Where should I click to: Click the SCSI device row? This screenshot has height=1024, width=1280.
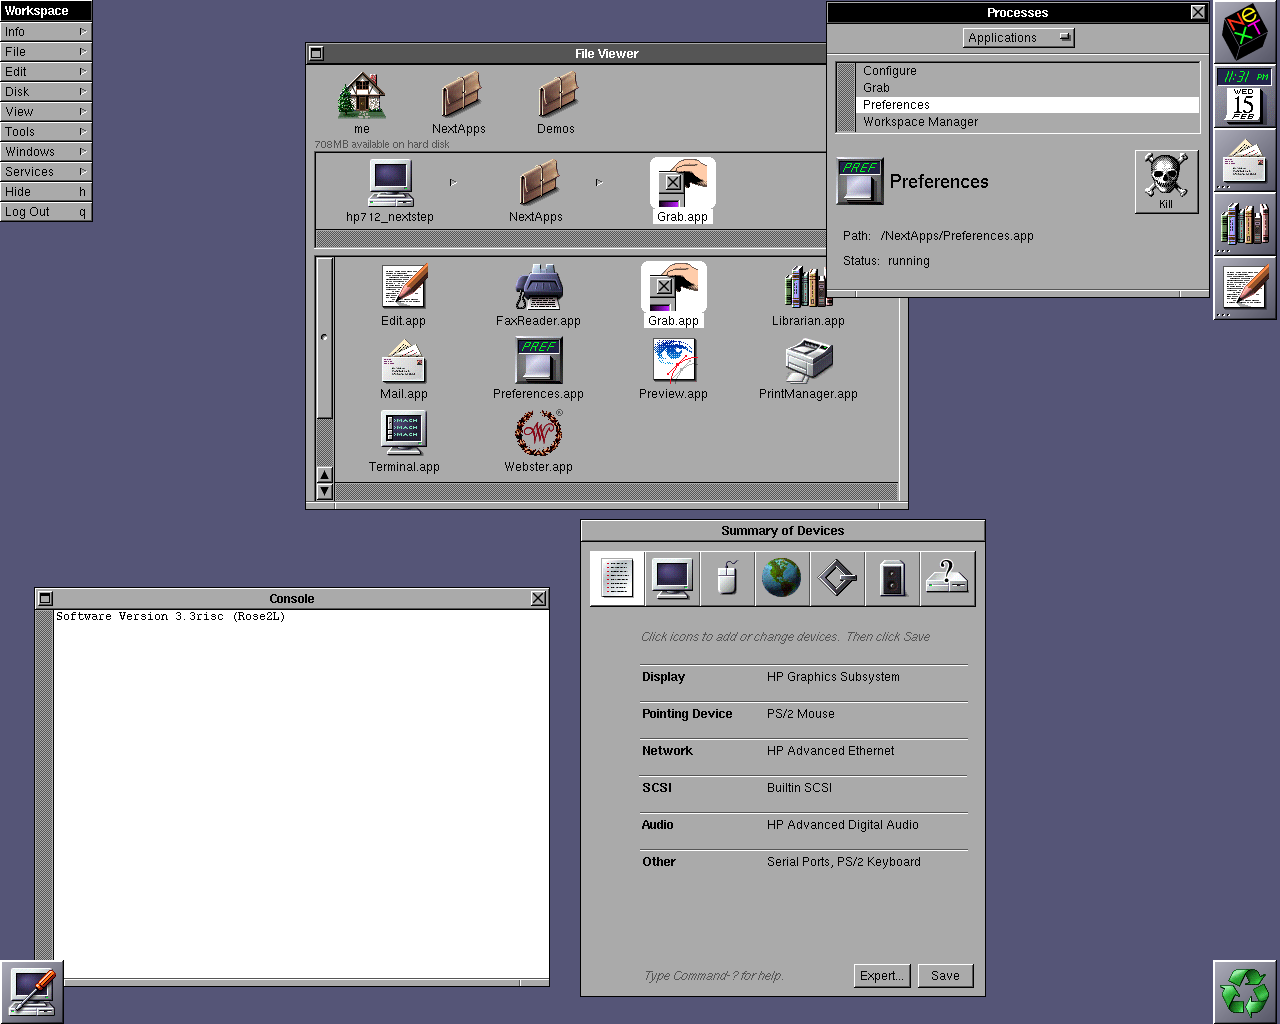tap(804, 788)
